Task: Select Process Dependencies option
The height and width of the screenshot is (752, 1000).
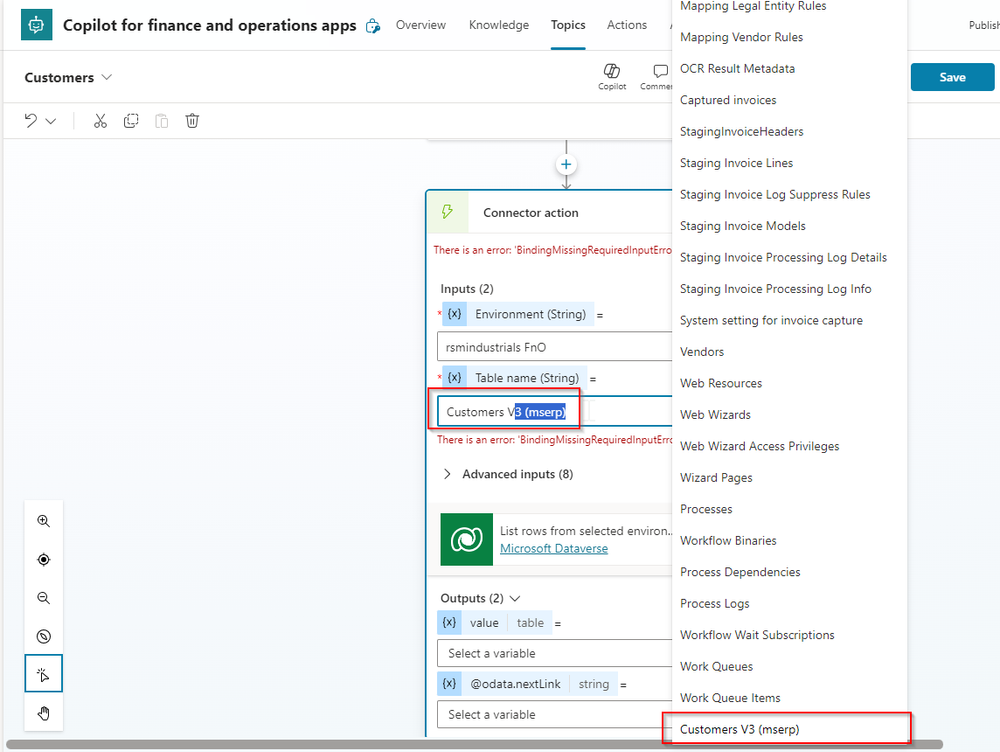Action: 790,571
